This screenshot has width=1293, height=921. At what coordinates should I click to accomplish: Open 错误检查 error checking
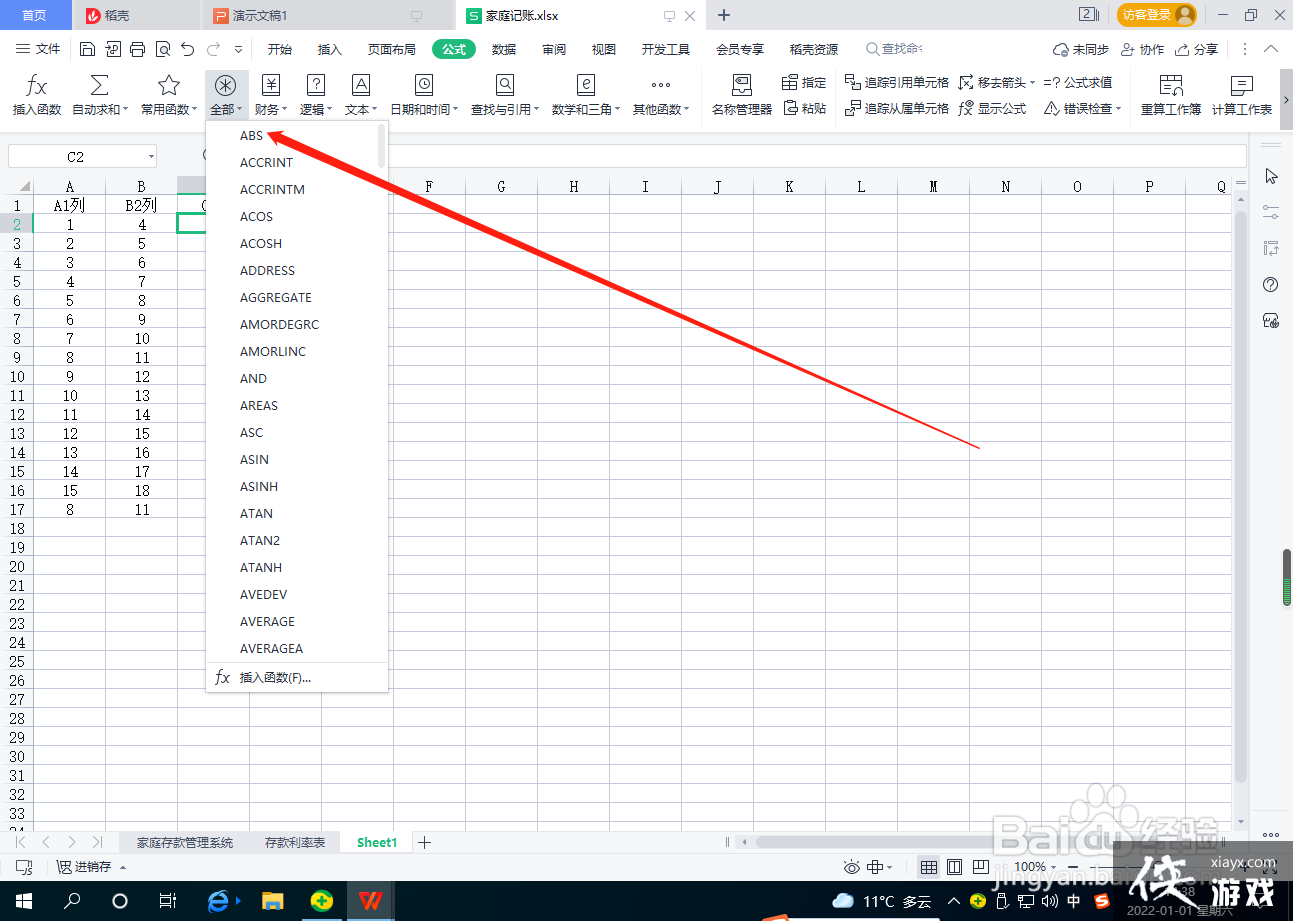[1083, 109]
